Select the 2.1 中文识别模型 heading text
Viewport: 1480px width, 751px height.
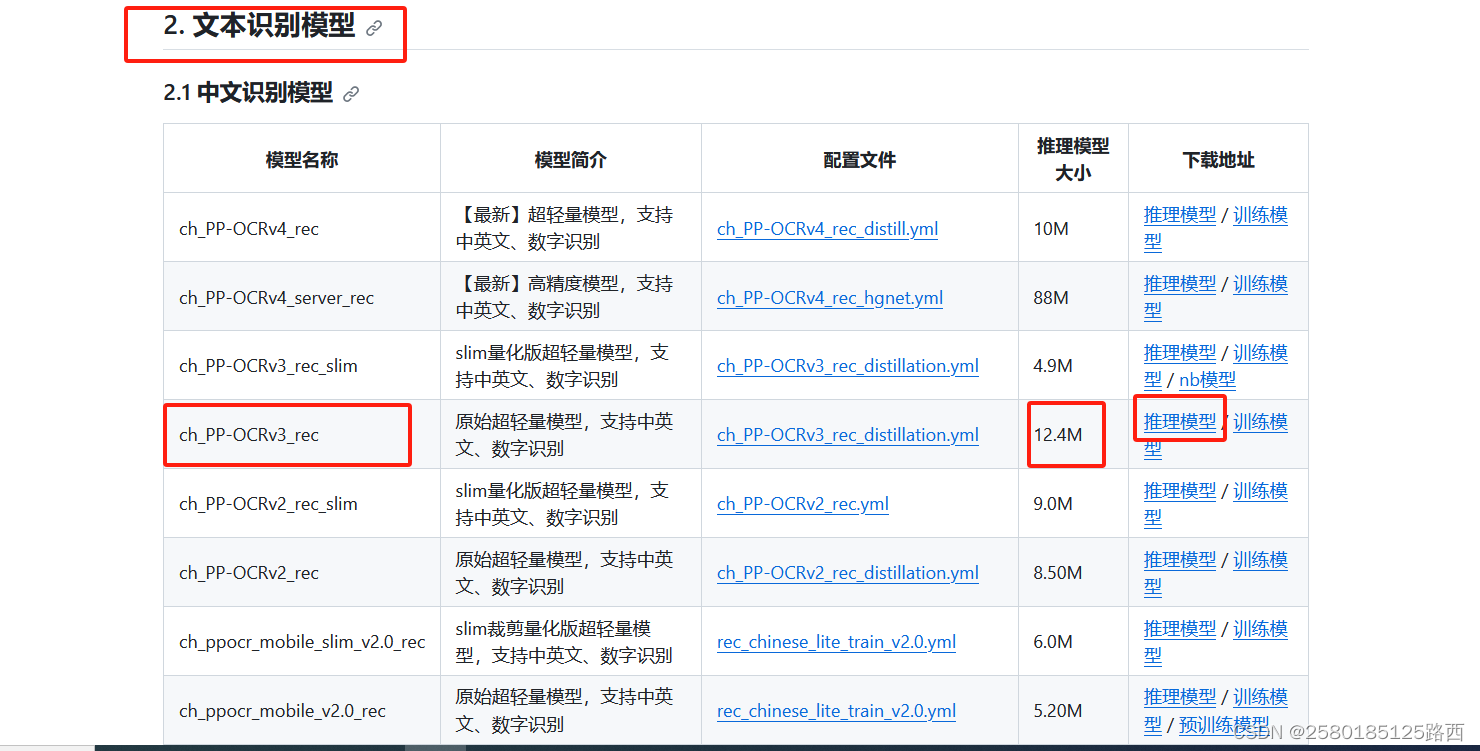(x=248, y=93)
